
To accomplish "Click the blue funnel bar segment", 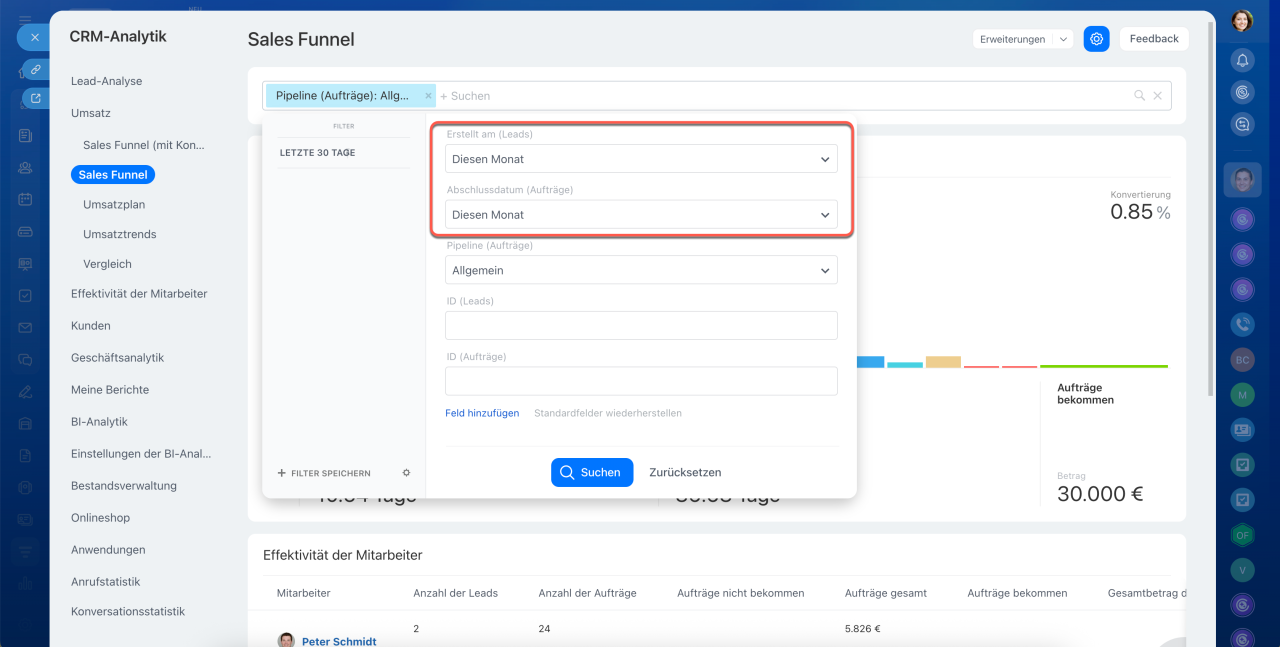I will coord(870,362).
